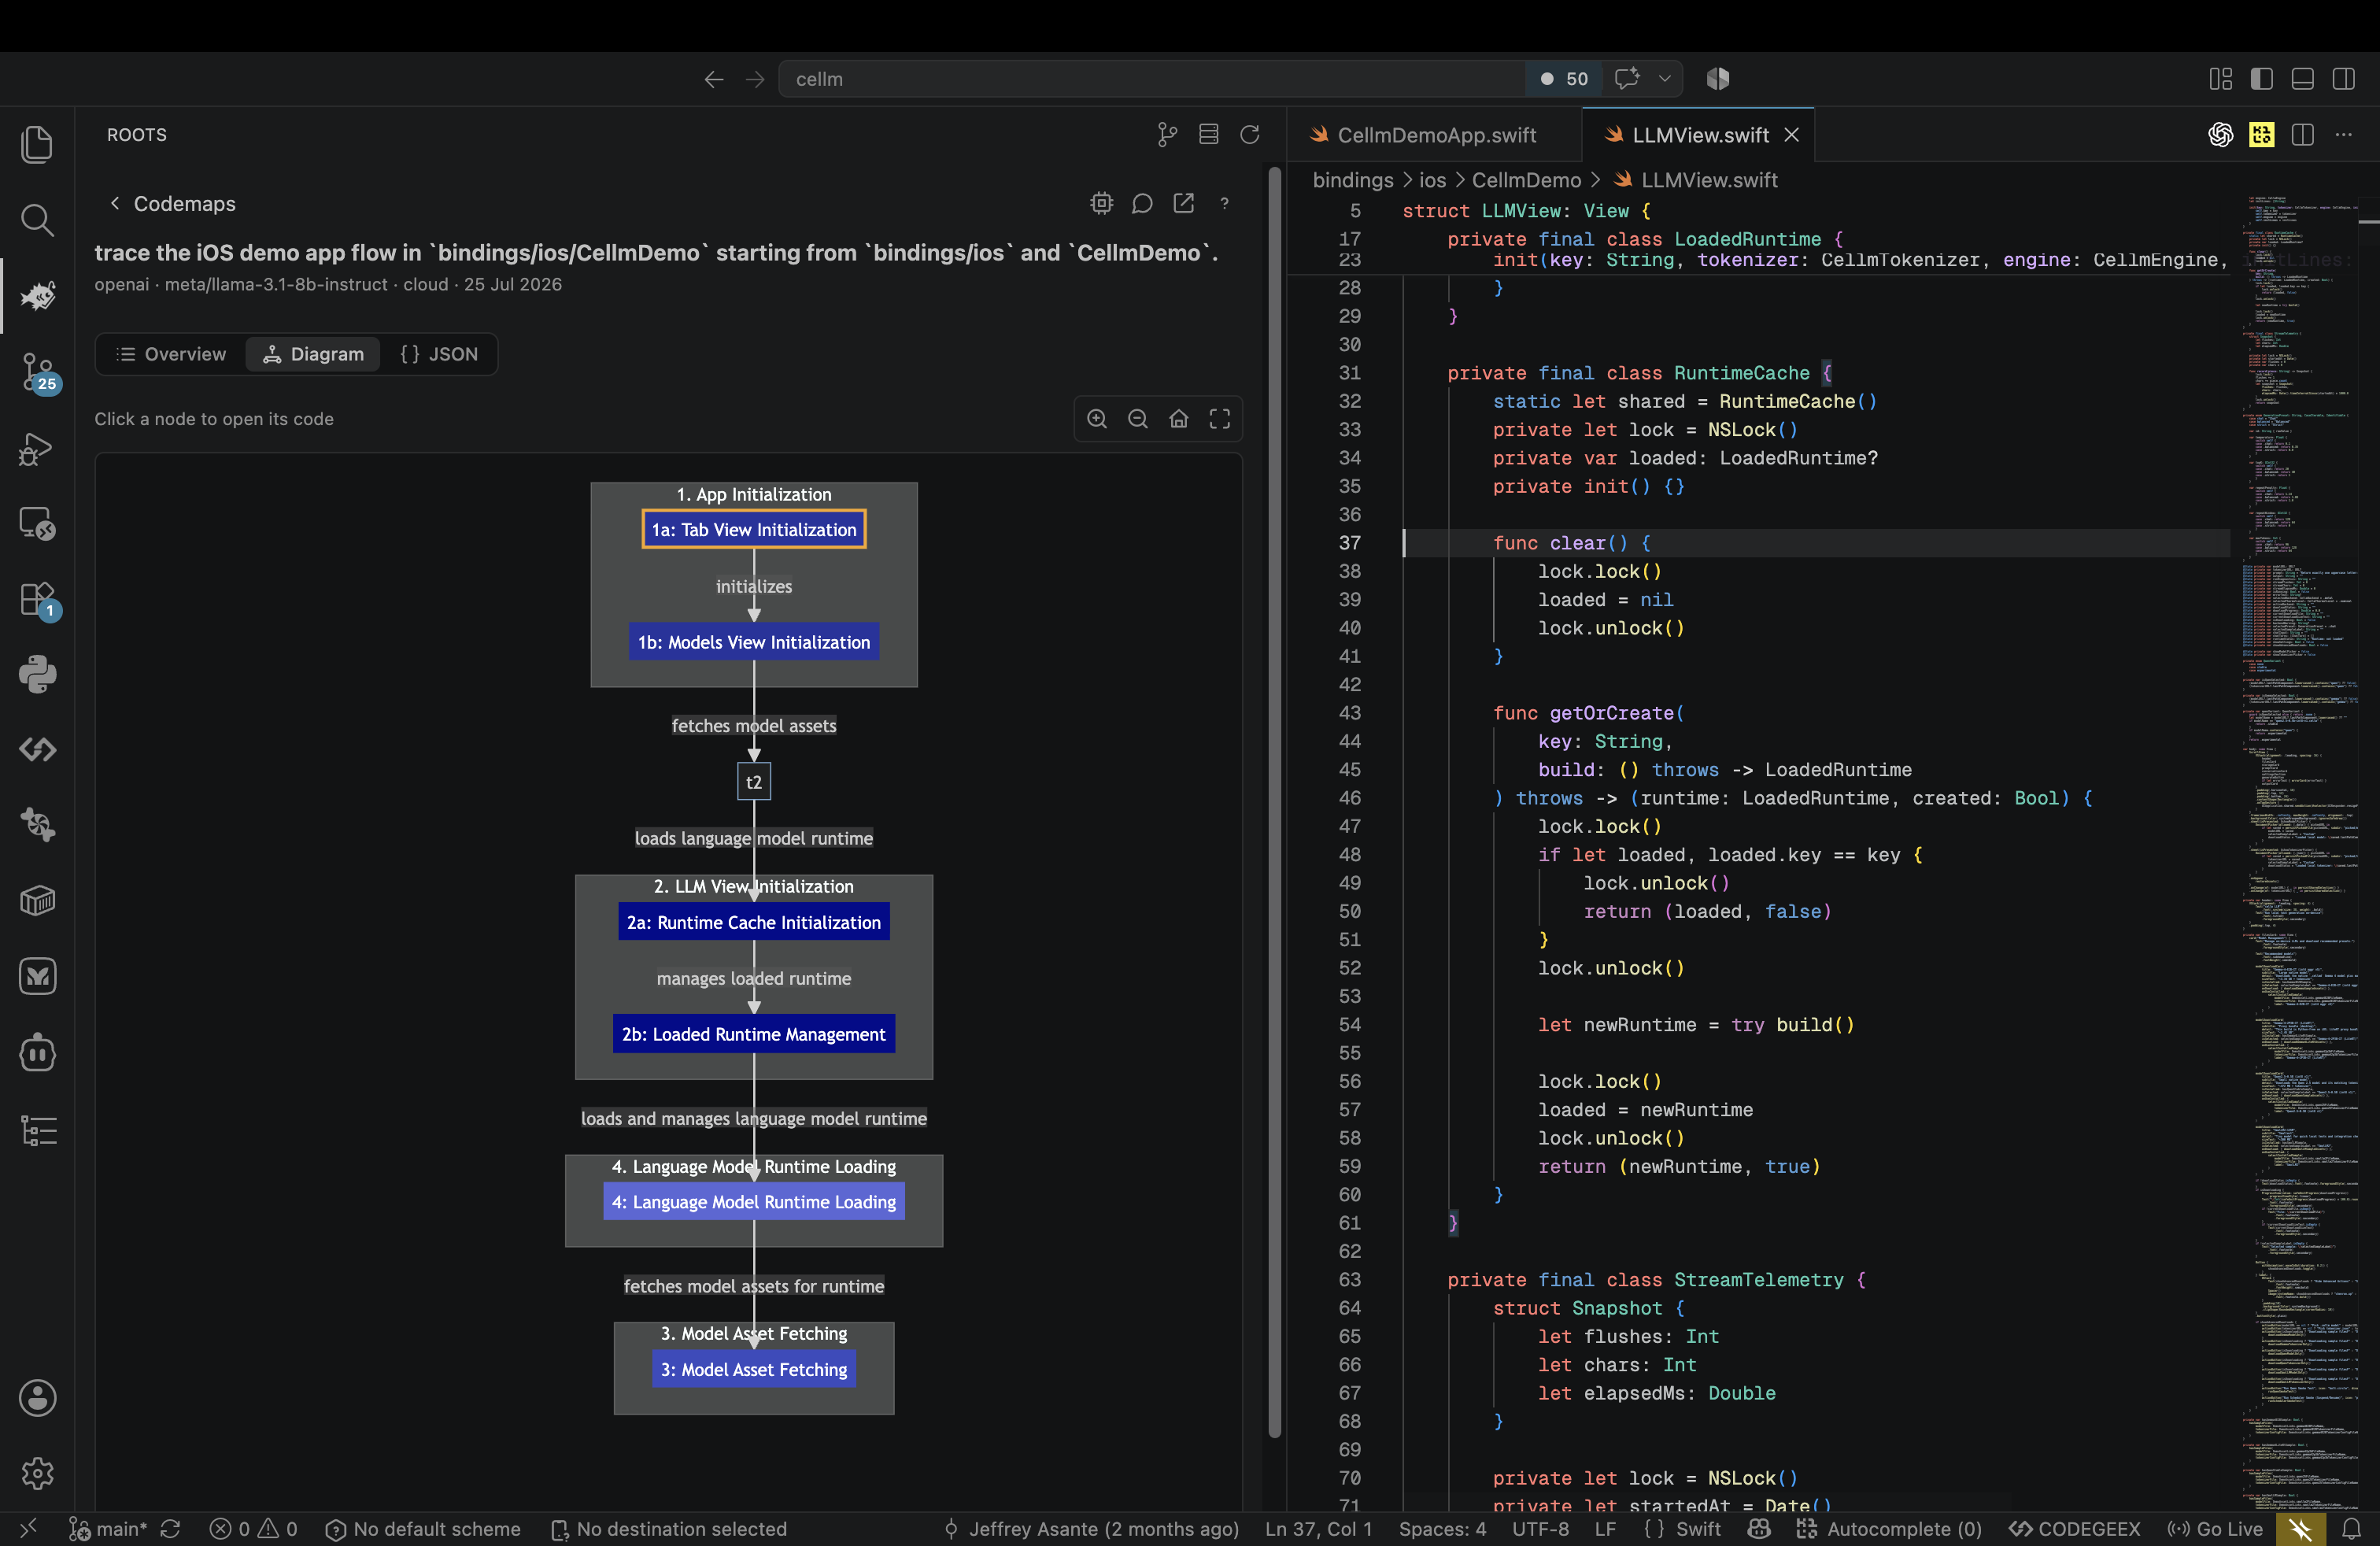Toggle Go Live server in status bar
Image resolution: width=2380 pixels, height=1546 pixels.
(2215, 1529)
